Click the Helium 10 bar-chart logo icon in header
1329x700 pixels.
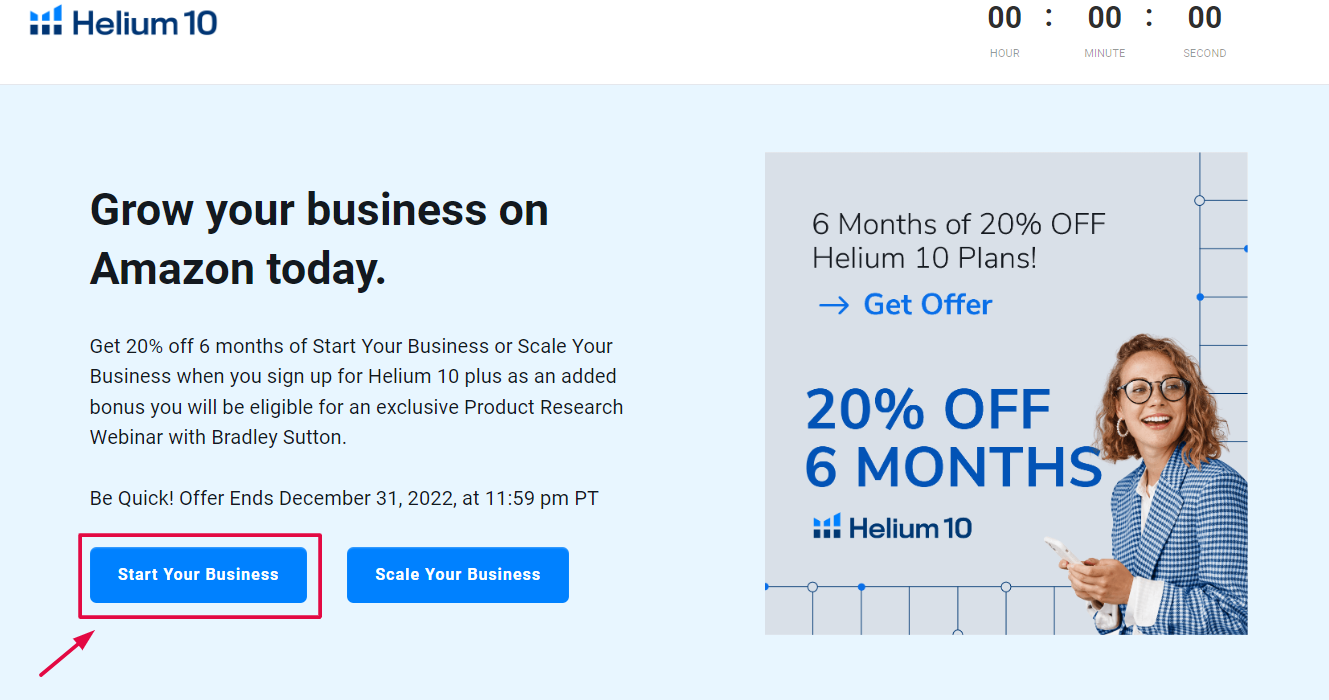pyautogui.click(x=46, y=21)
